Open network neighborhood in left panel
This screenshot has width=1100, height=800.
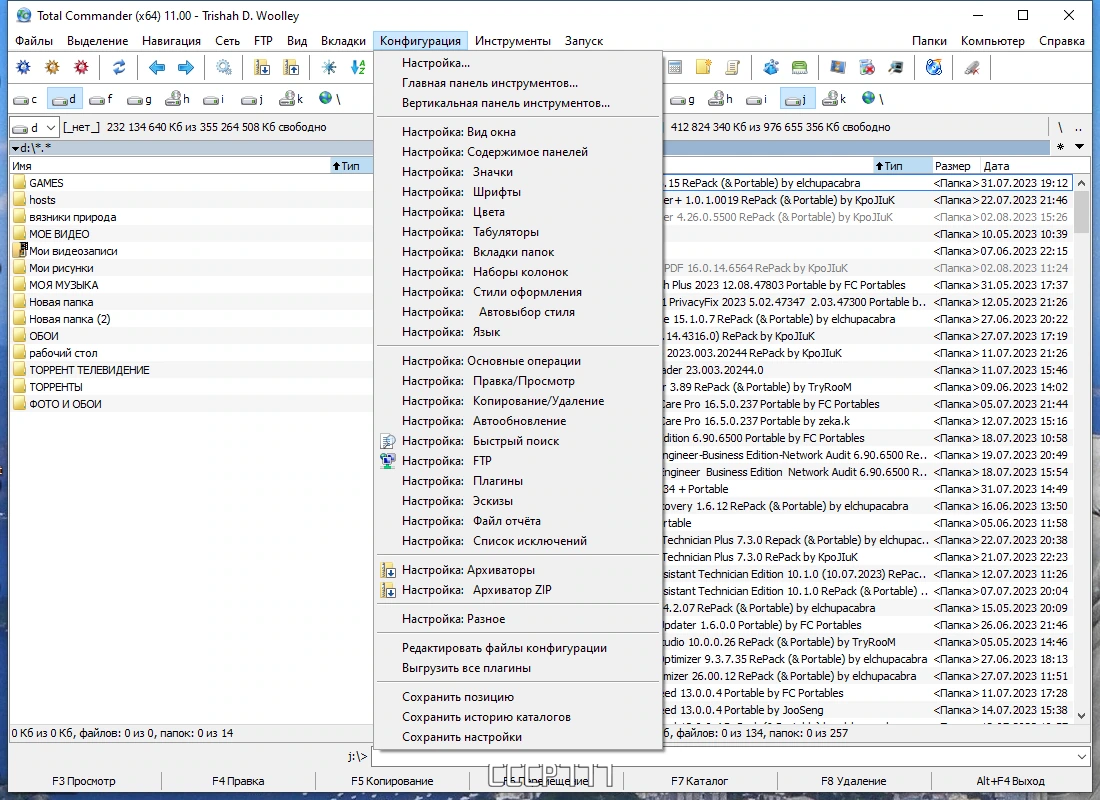point(329,99)
